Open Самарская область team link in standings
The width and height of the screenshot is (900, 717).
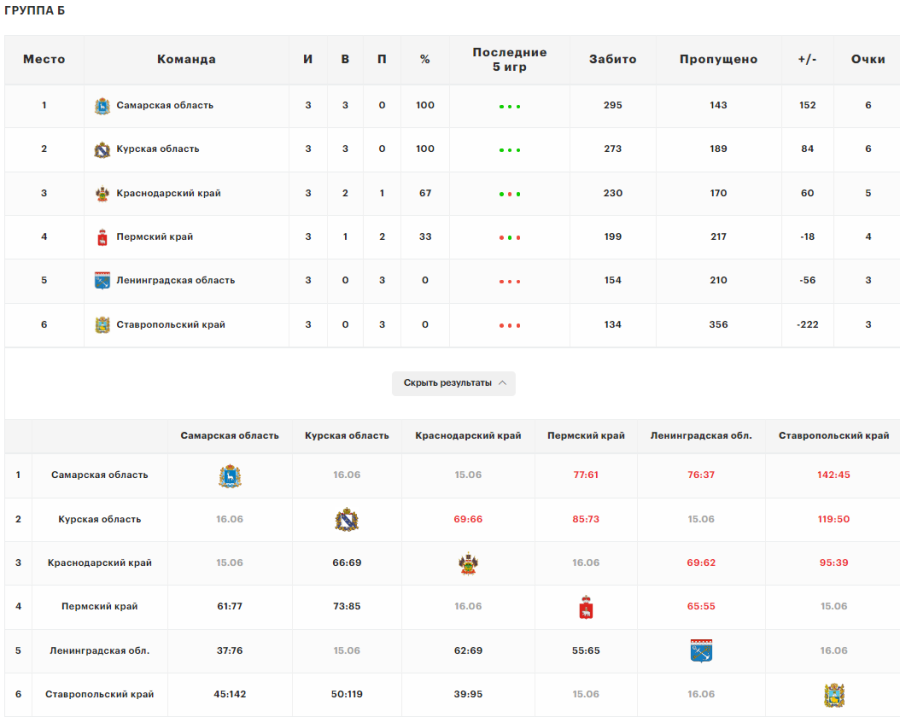(x=164, y=105)
